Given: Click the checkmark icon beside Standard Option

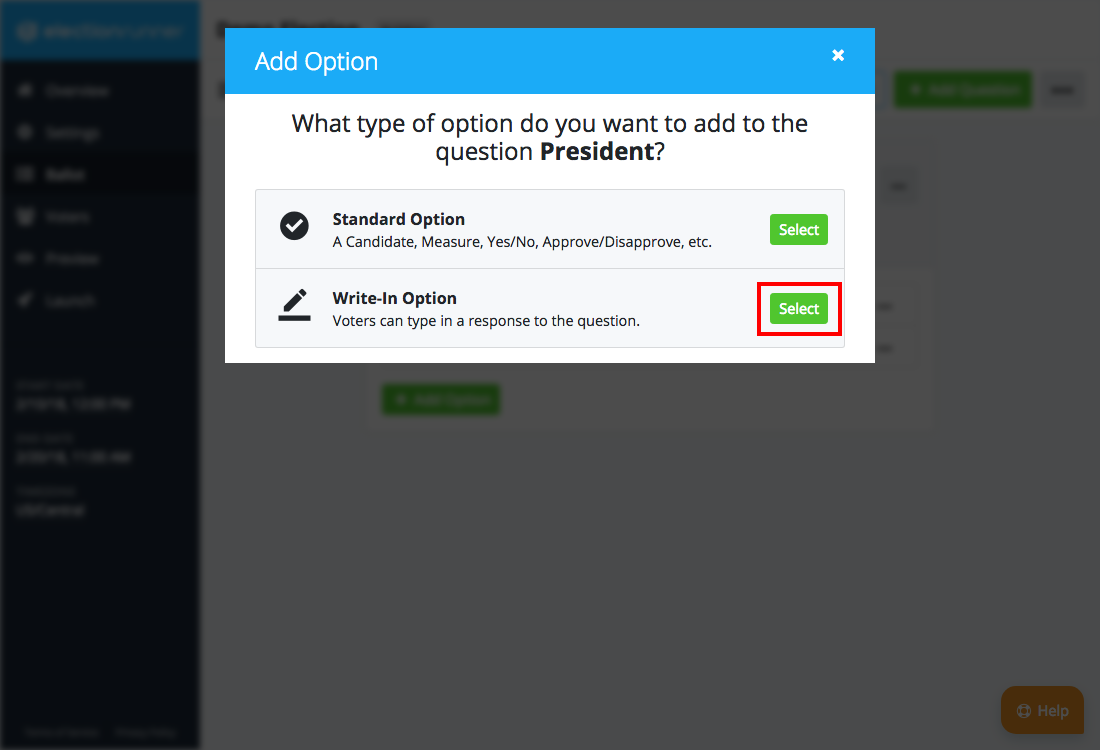Looking at the screenshot, I should pos(294,226).
